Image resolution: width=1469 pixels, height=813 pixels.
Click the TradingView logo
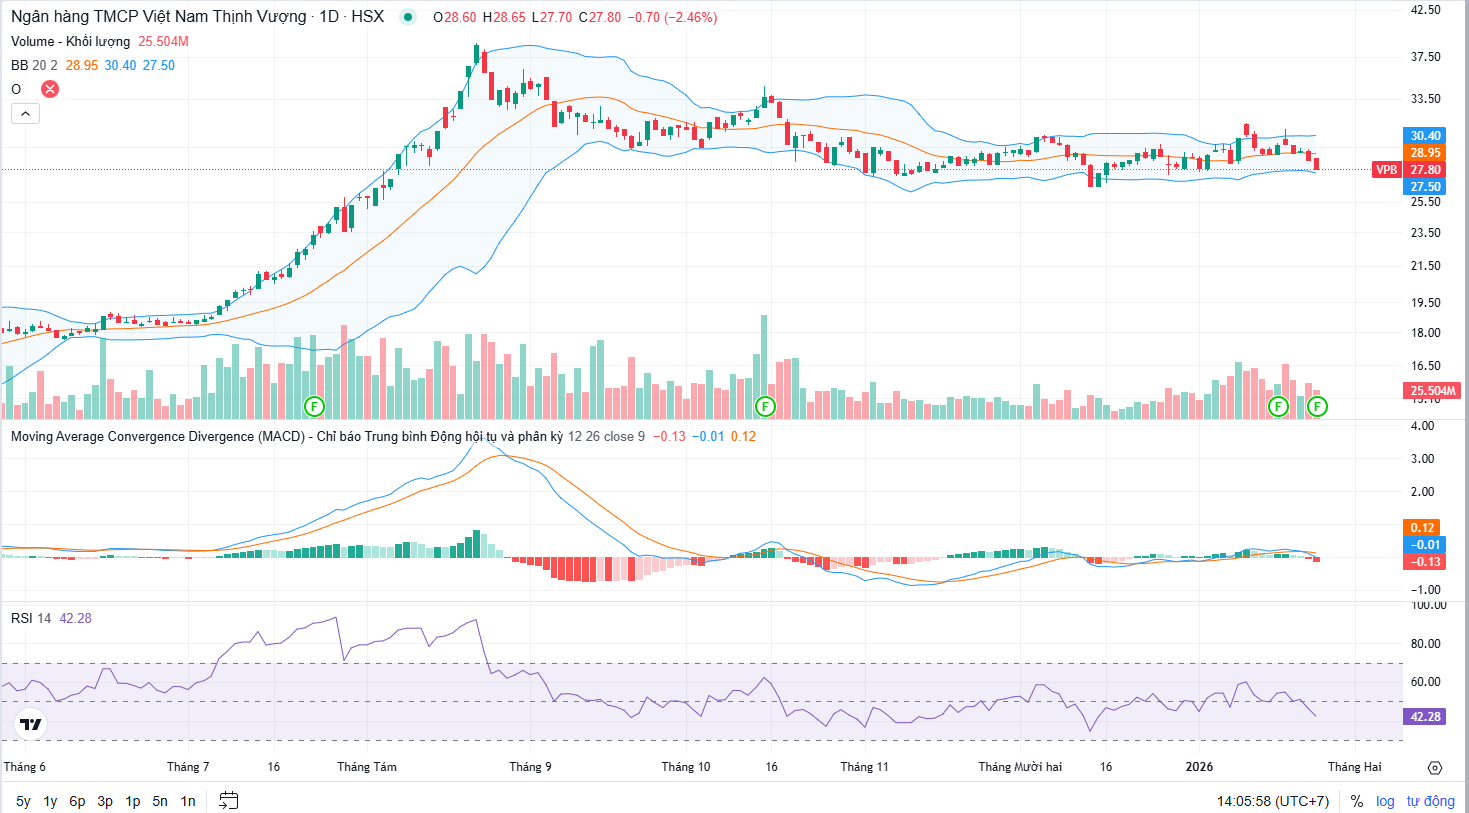(31, 724)
